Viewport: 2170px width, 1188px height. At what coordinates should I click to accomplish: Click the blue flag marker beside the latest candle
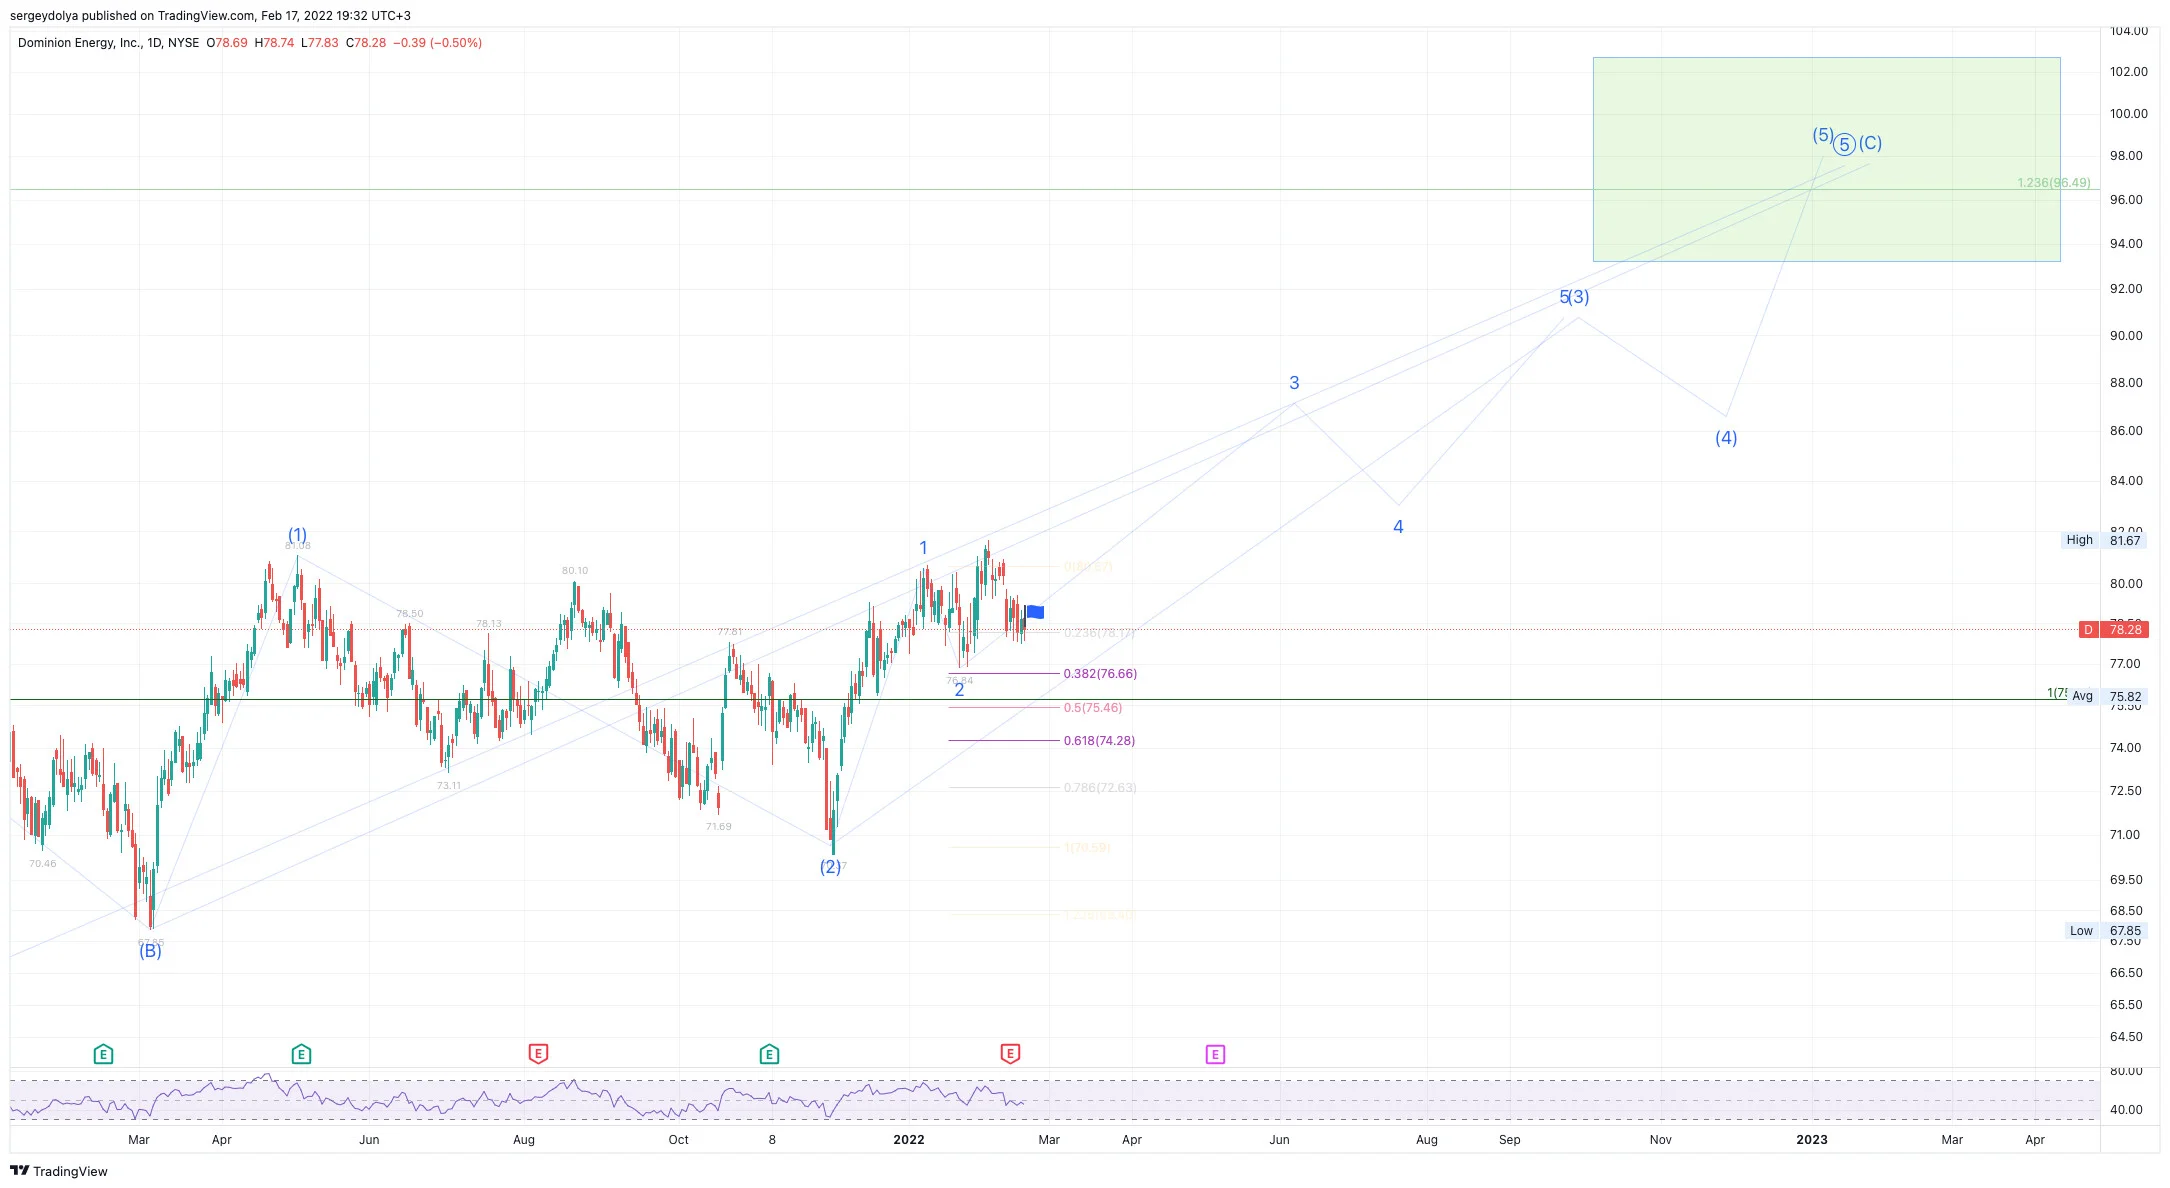[1036, 612]
